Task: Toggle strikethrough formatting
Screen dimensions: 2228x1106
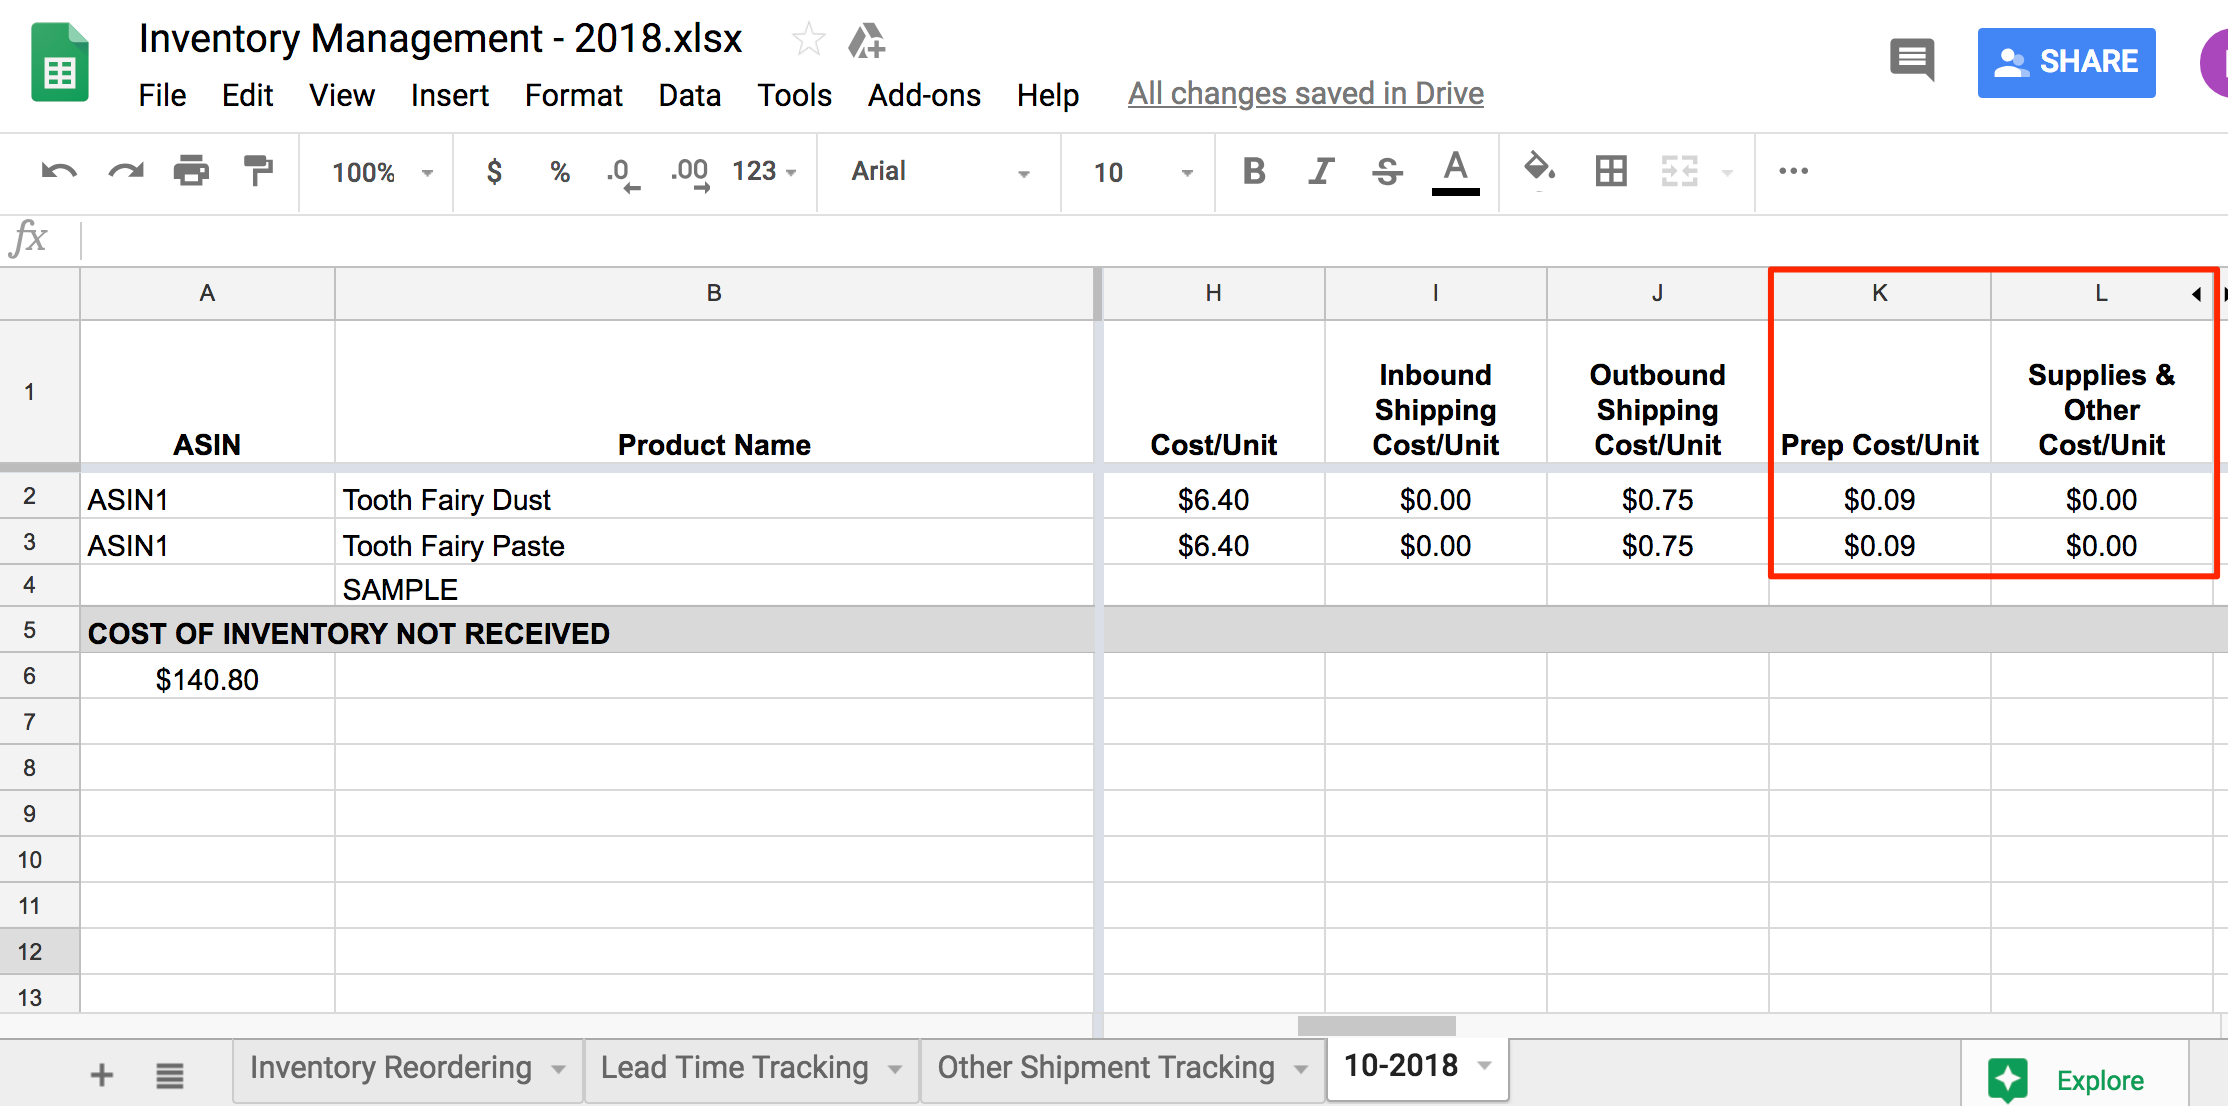Action: [1387, 171]
